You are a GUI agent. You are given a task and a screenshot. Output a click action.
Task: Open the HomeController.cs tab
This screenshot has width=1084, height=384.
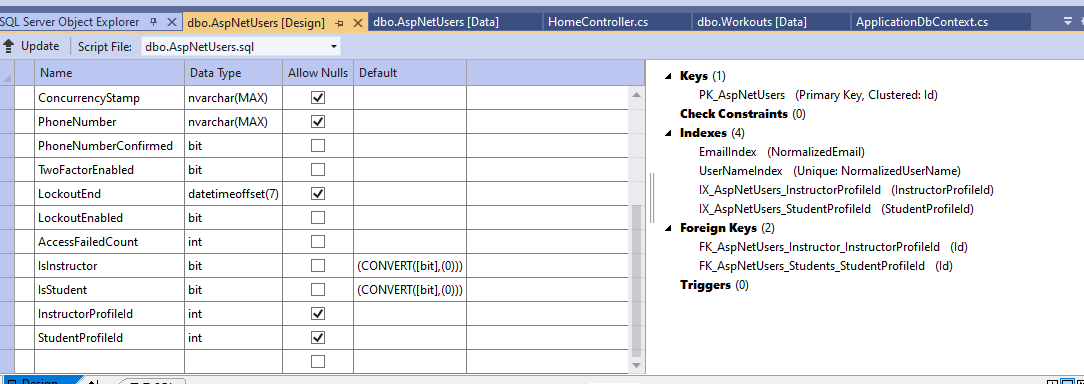(598, 22)
